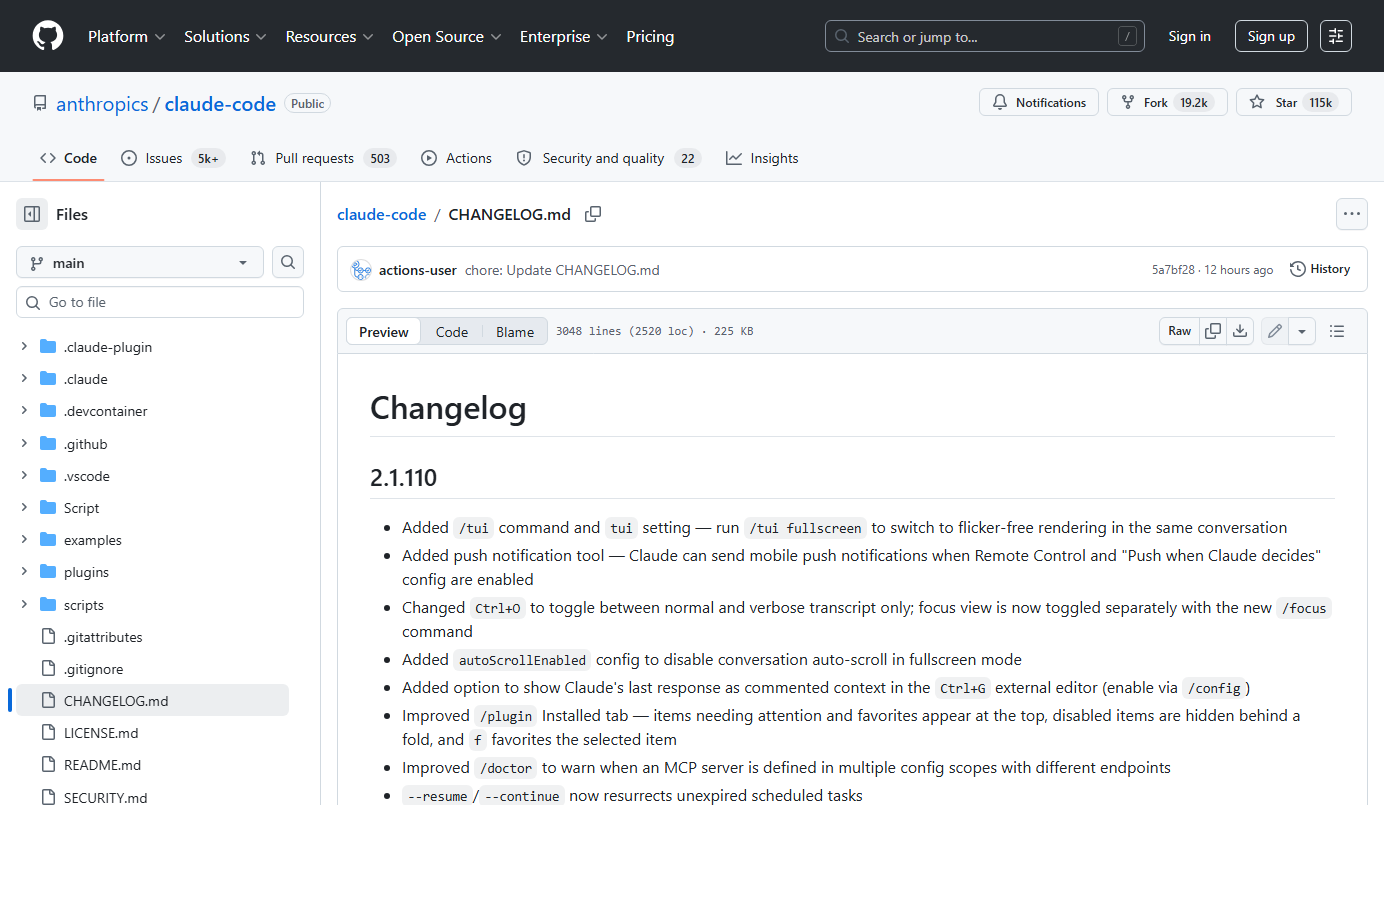Open the document outline icon
The image size is (1400, 900).
coord(1337,331)
